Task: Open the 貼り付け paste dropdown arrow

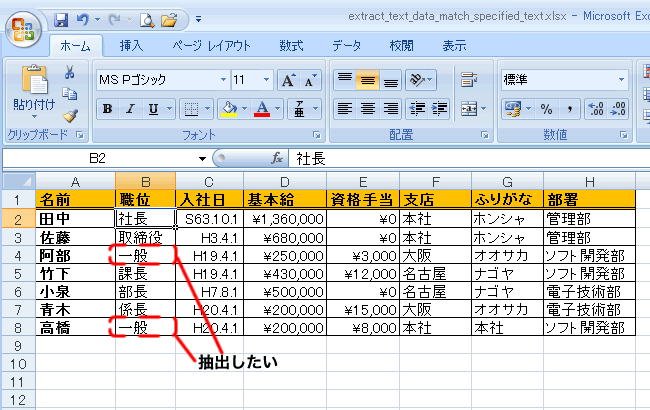Action: coord(34,116)
